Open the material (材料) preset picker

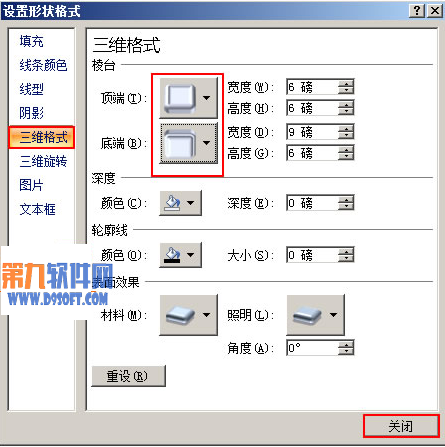coord(188,315)
